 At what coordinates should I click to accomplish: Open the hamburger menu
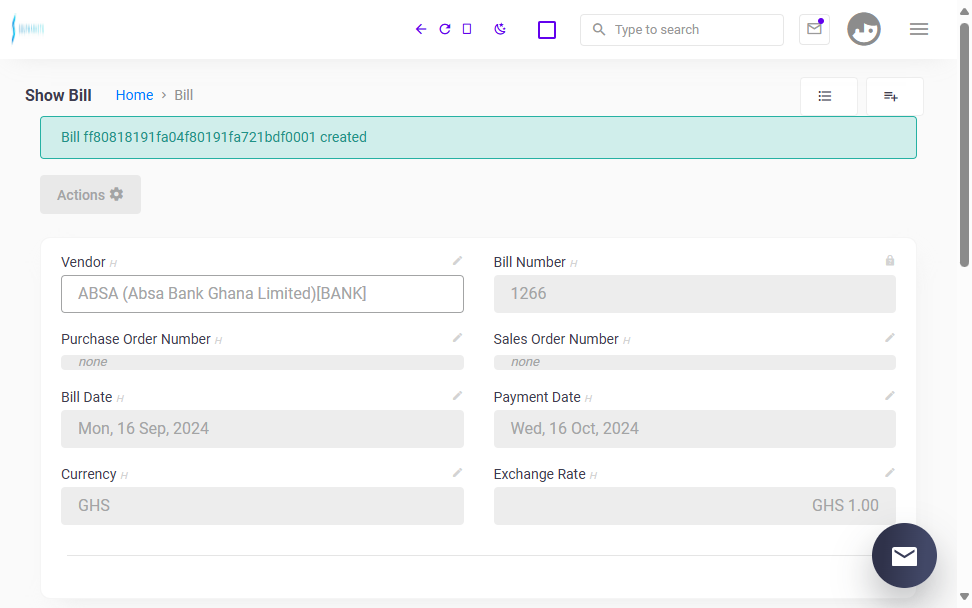click(x=919, y=29)
